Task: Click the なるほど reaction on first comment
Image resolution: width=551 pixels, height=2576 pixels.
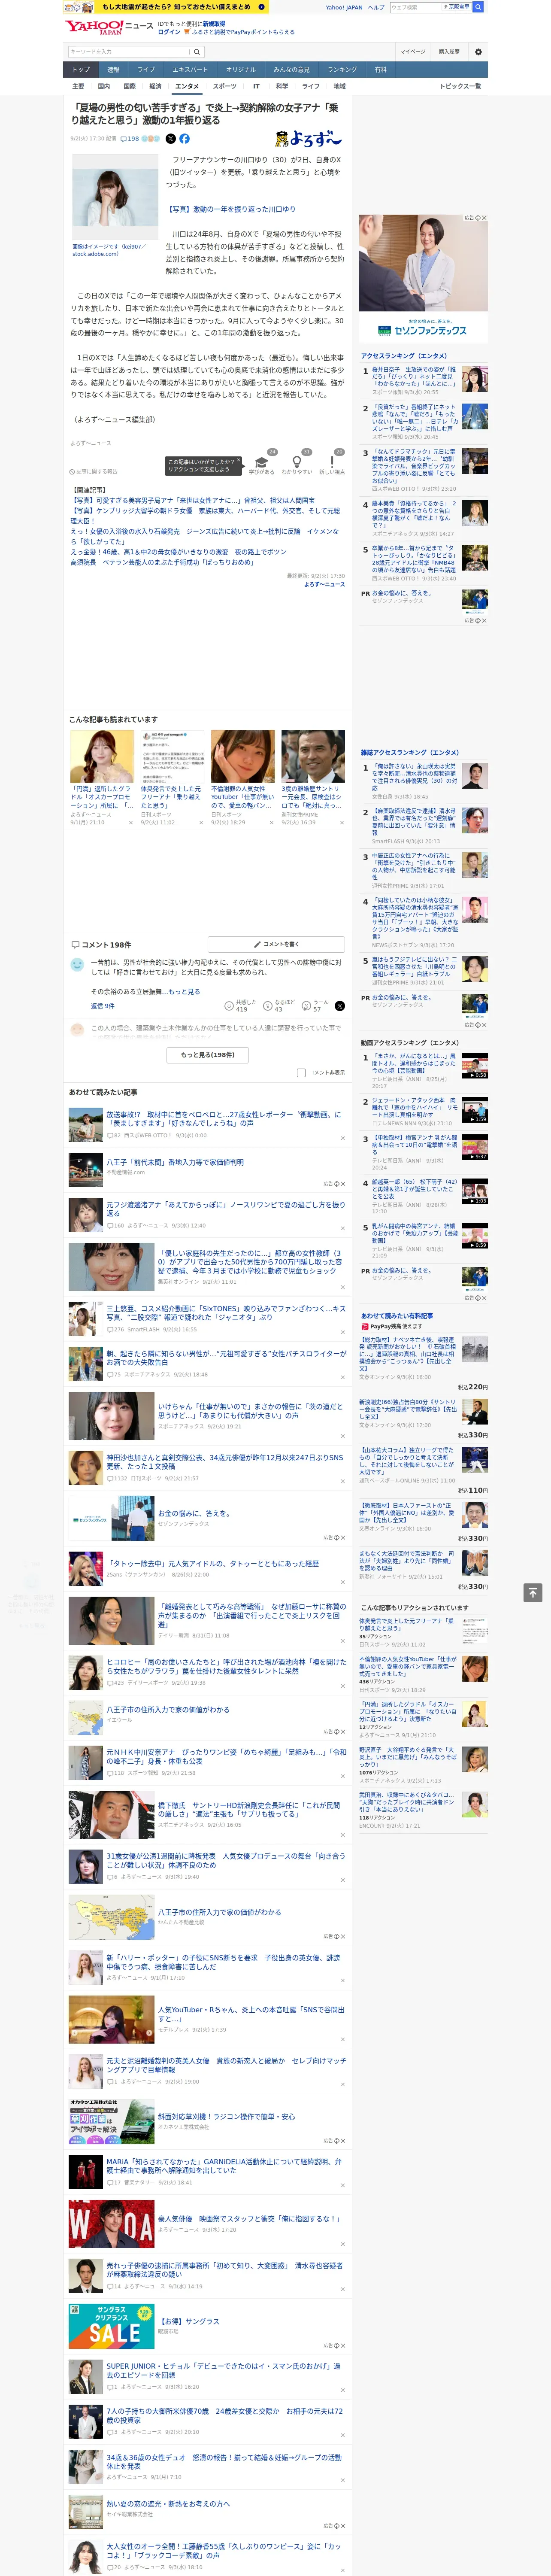Action: pyautogui.click(x=279, y=1006)
